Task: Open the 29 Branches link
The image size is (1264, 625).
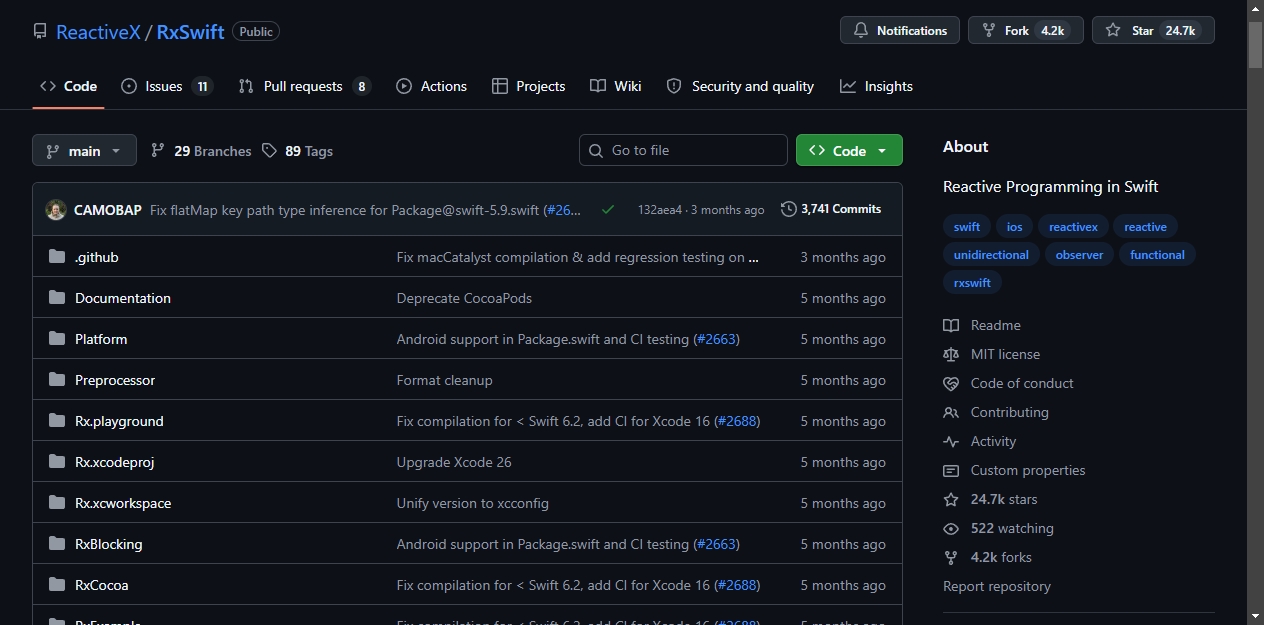Action: tap(201, 151)
